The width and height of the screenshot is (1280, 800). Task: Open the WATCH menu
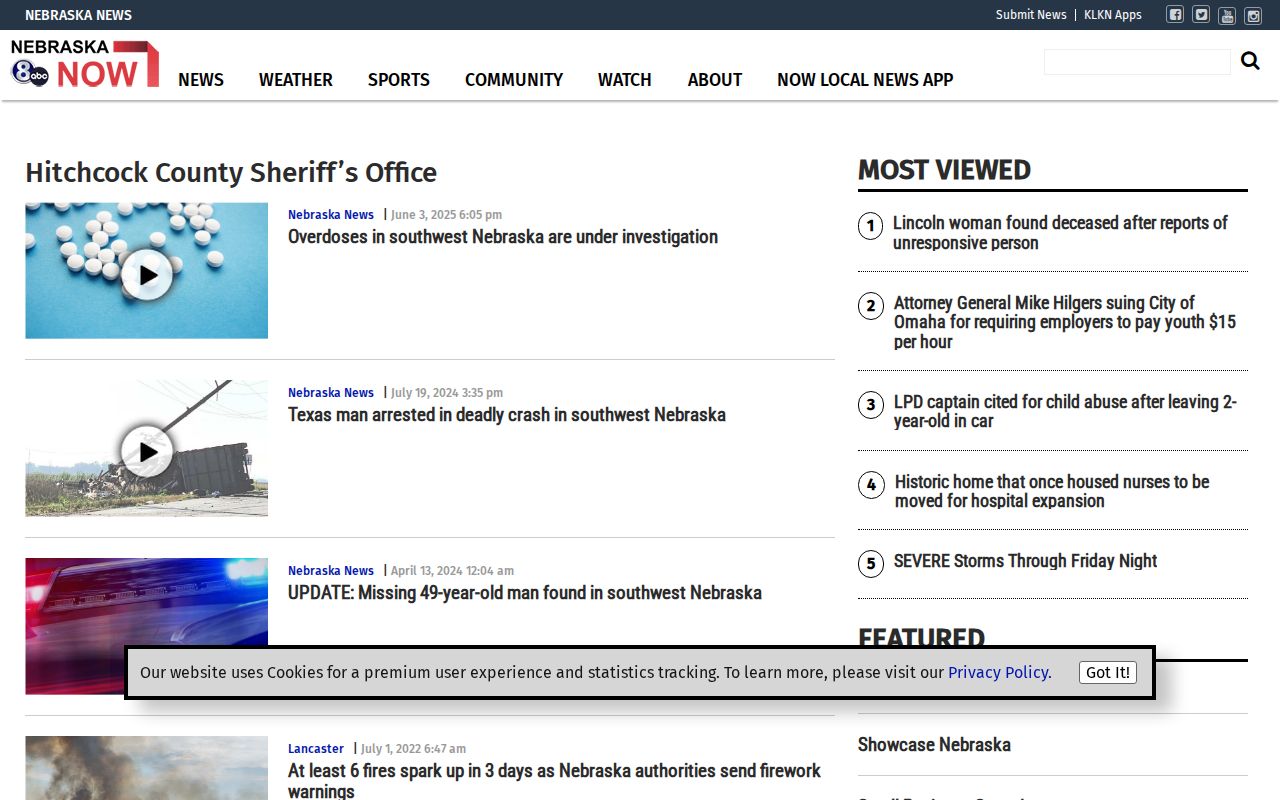(x=625, y=80)
